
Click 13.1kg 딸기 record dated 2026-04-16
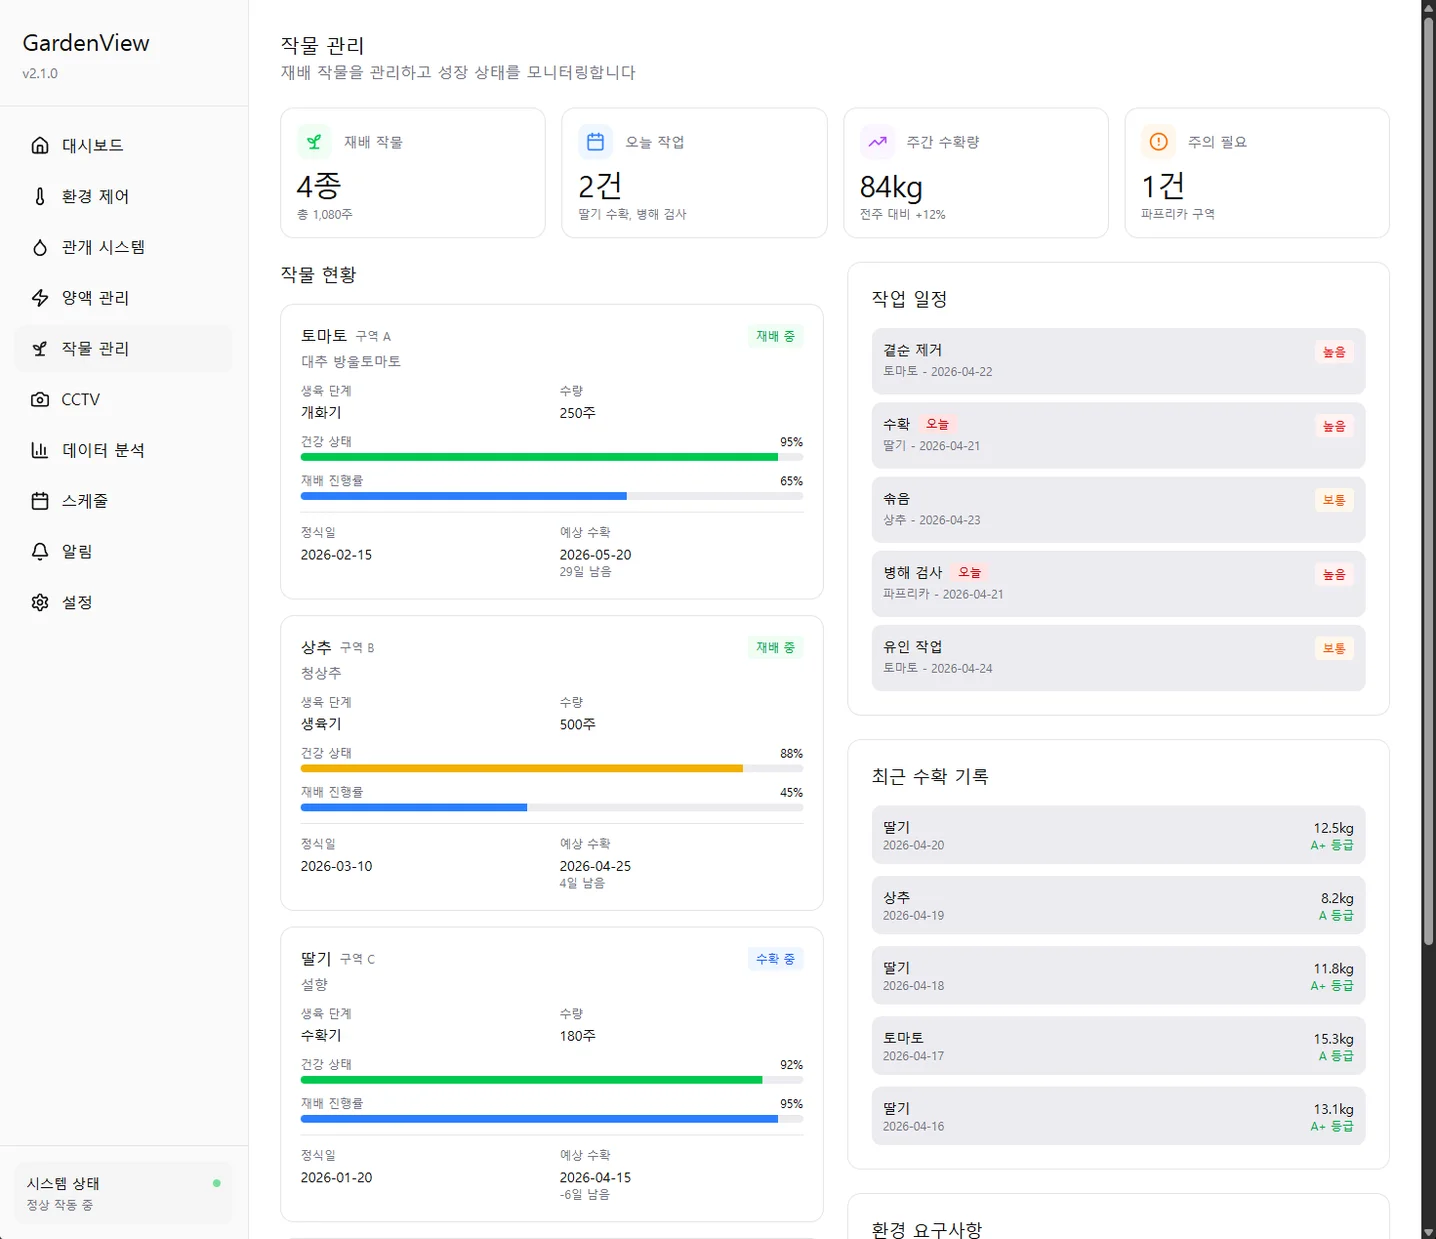(x=1118, y=1116)
